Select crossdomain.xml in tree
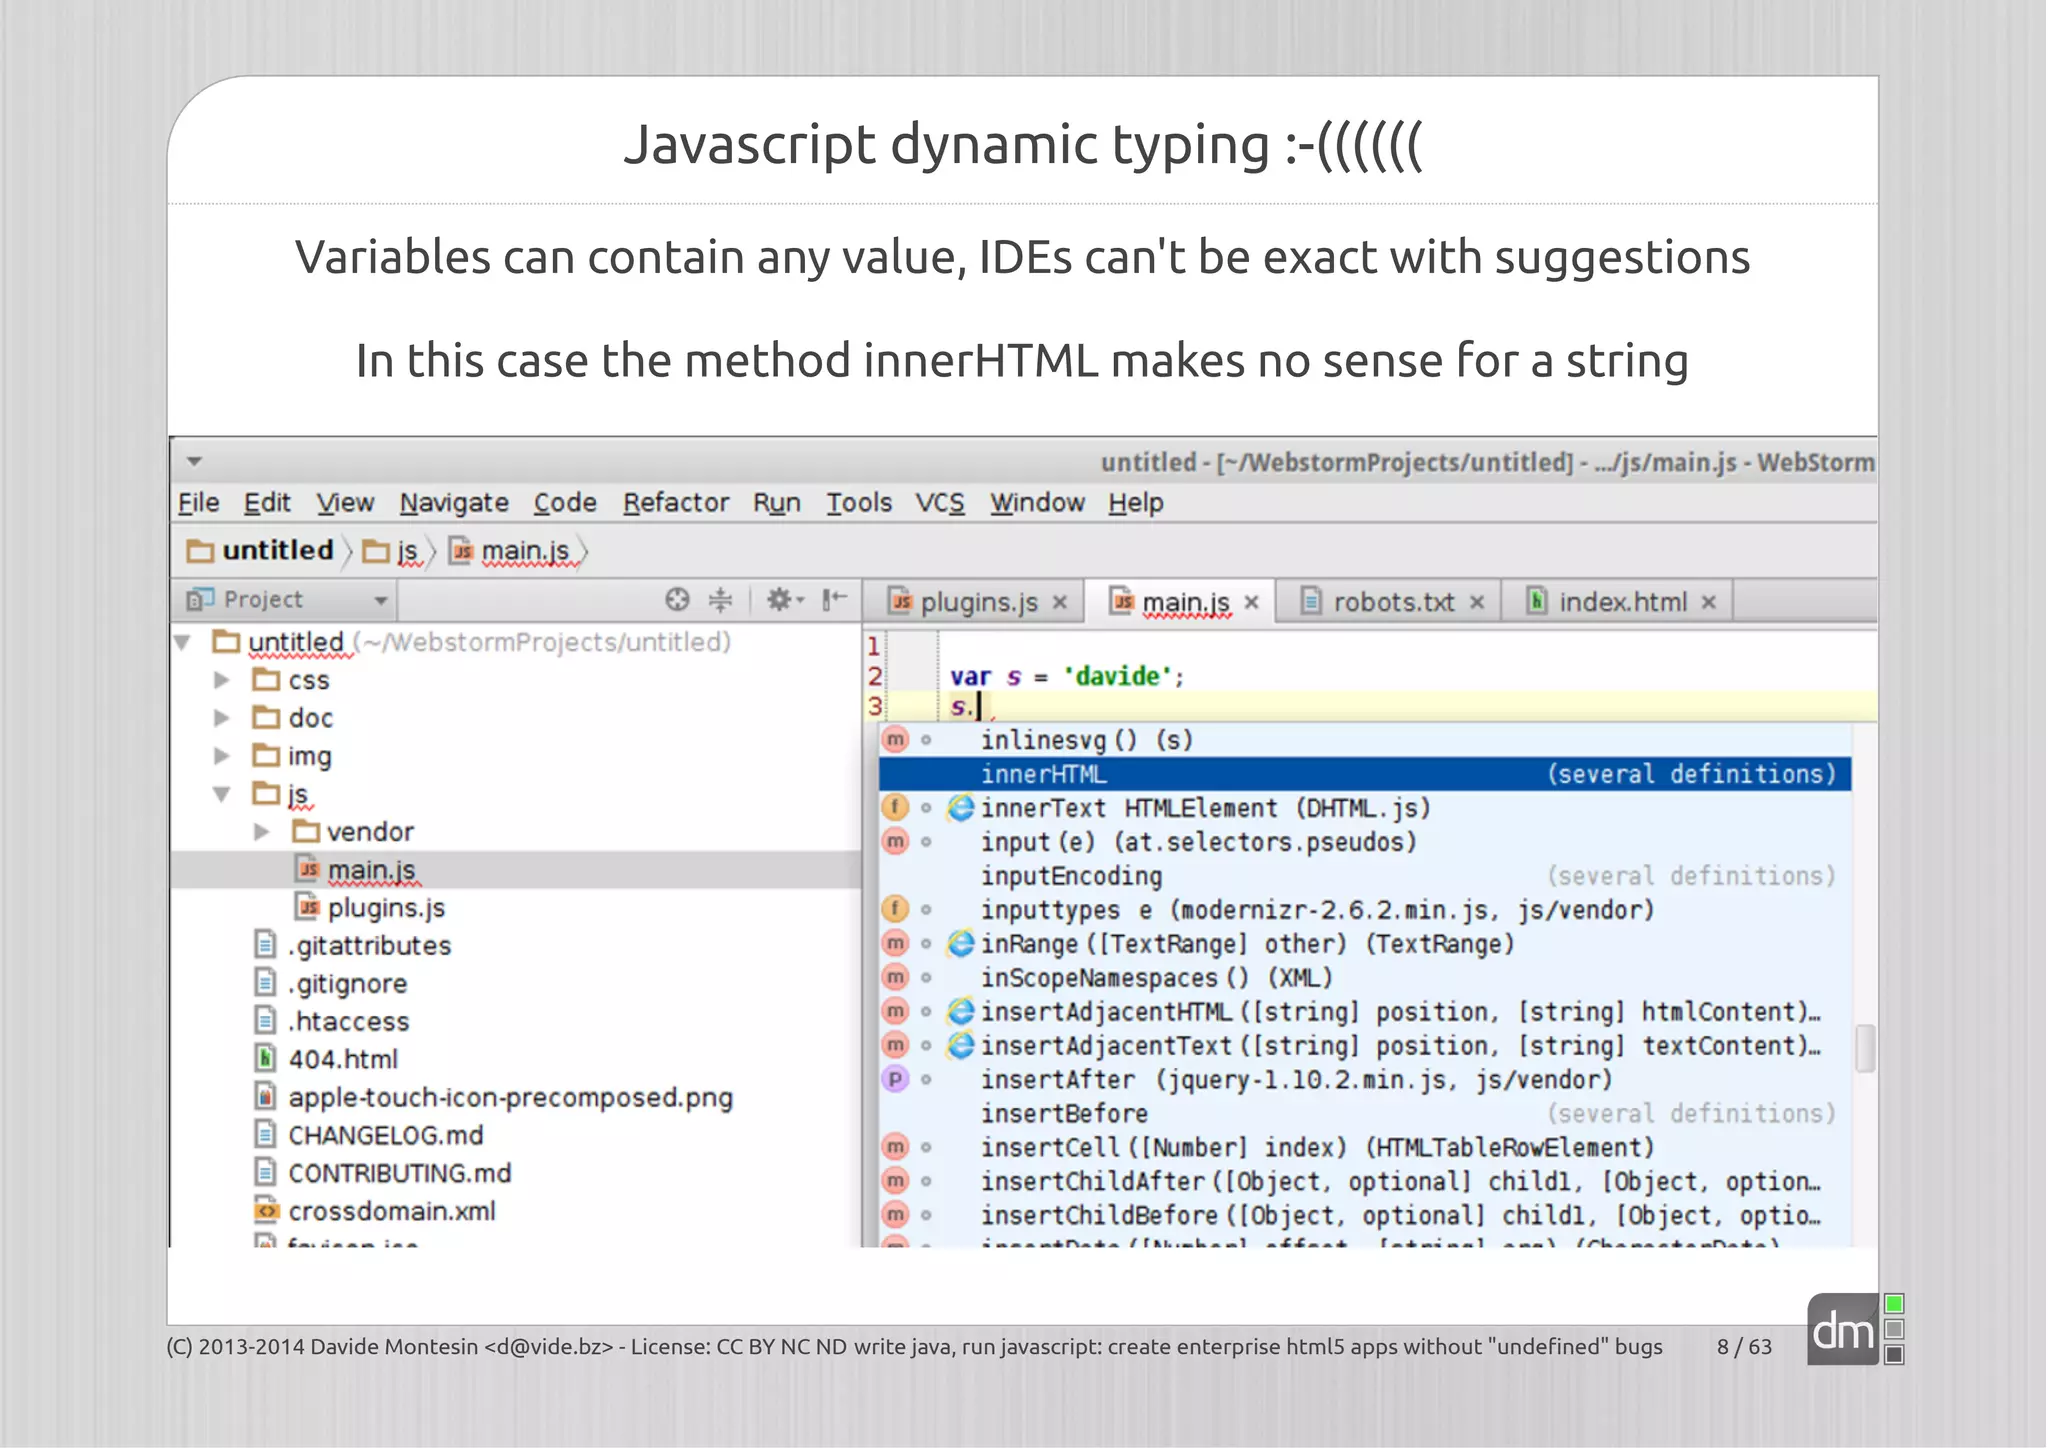The image size is (2048, 1448). pos(375,1211)
